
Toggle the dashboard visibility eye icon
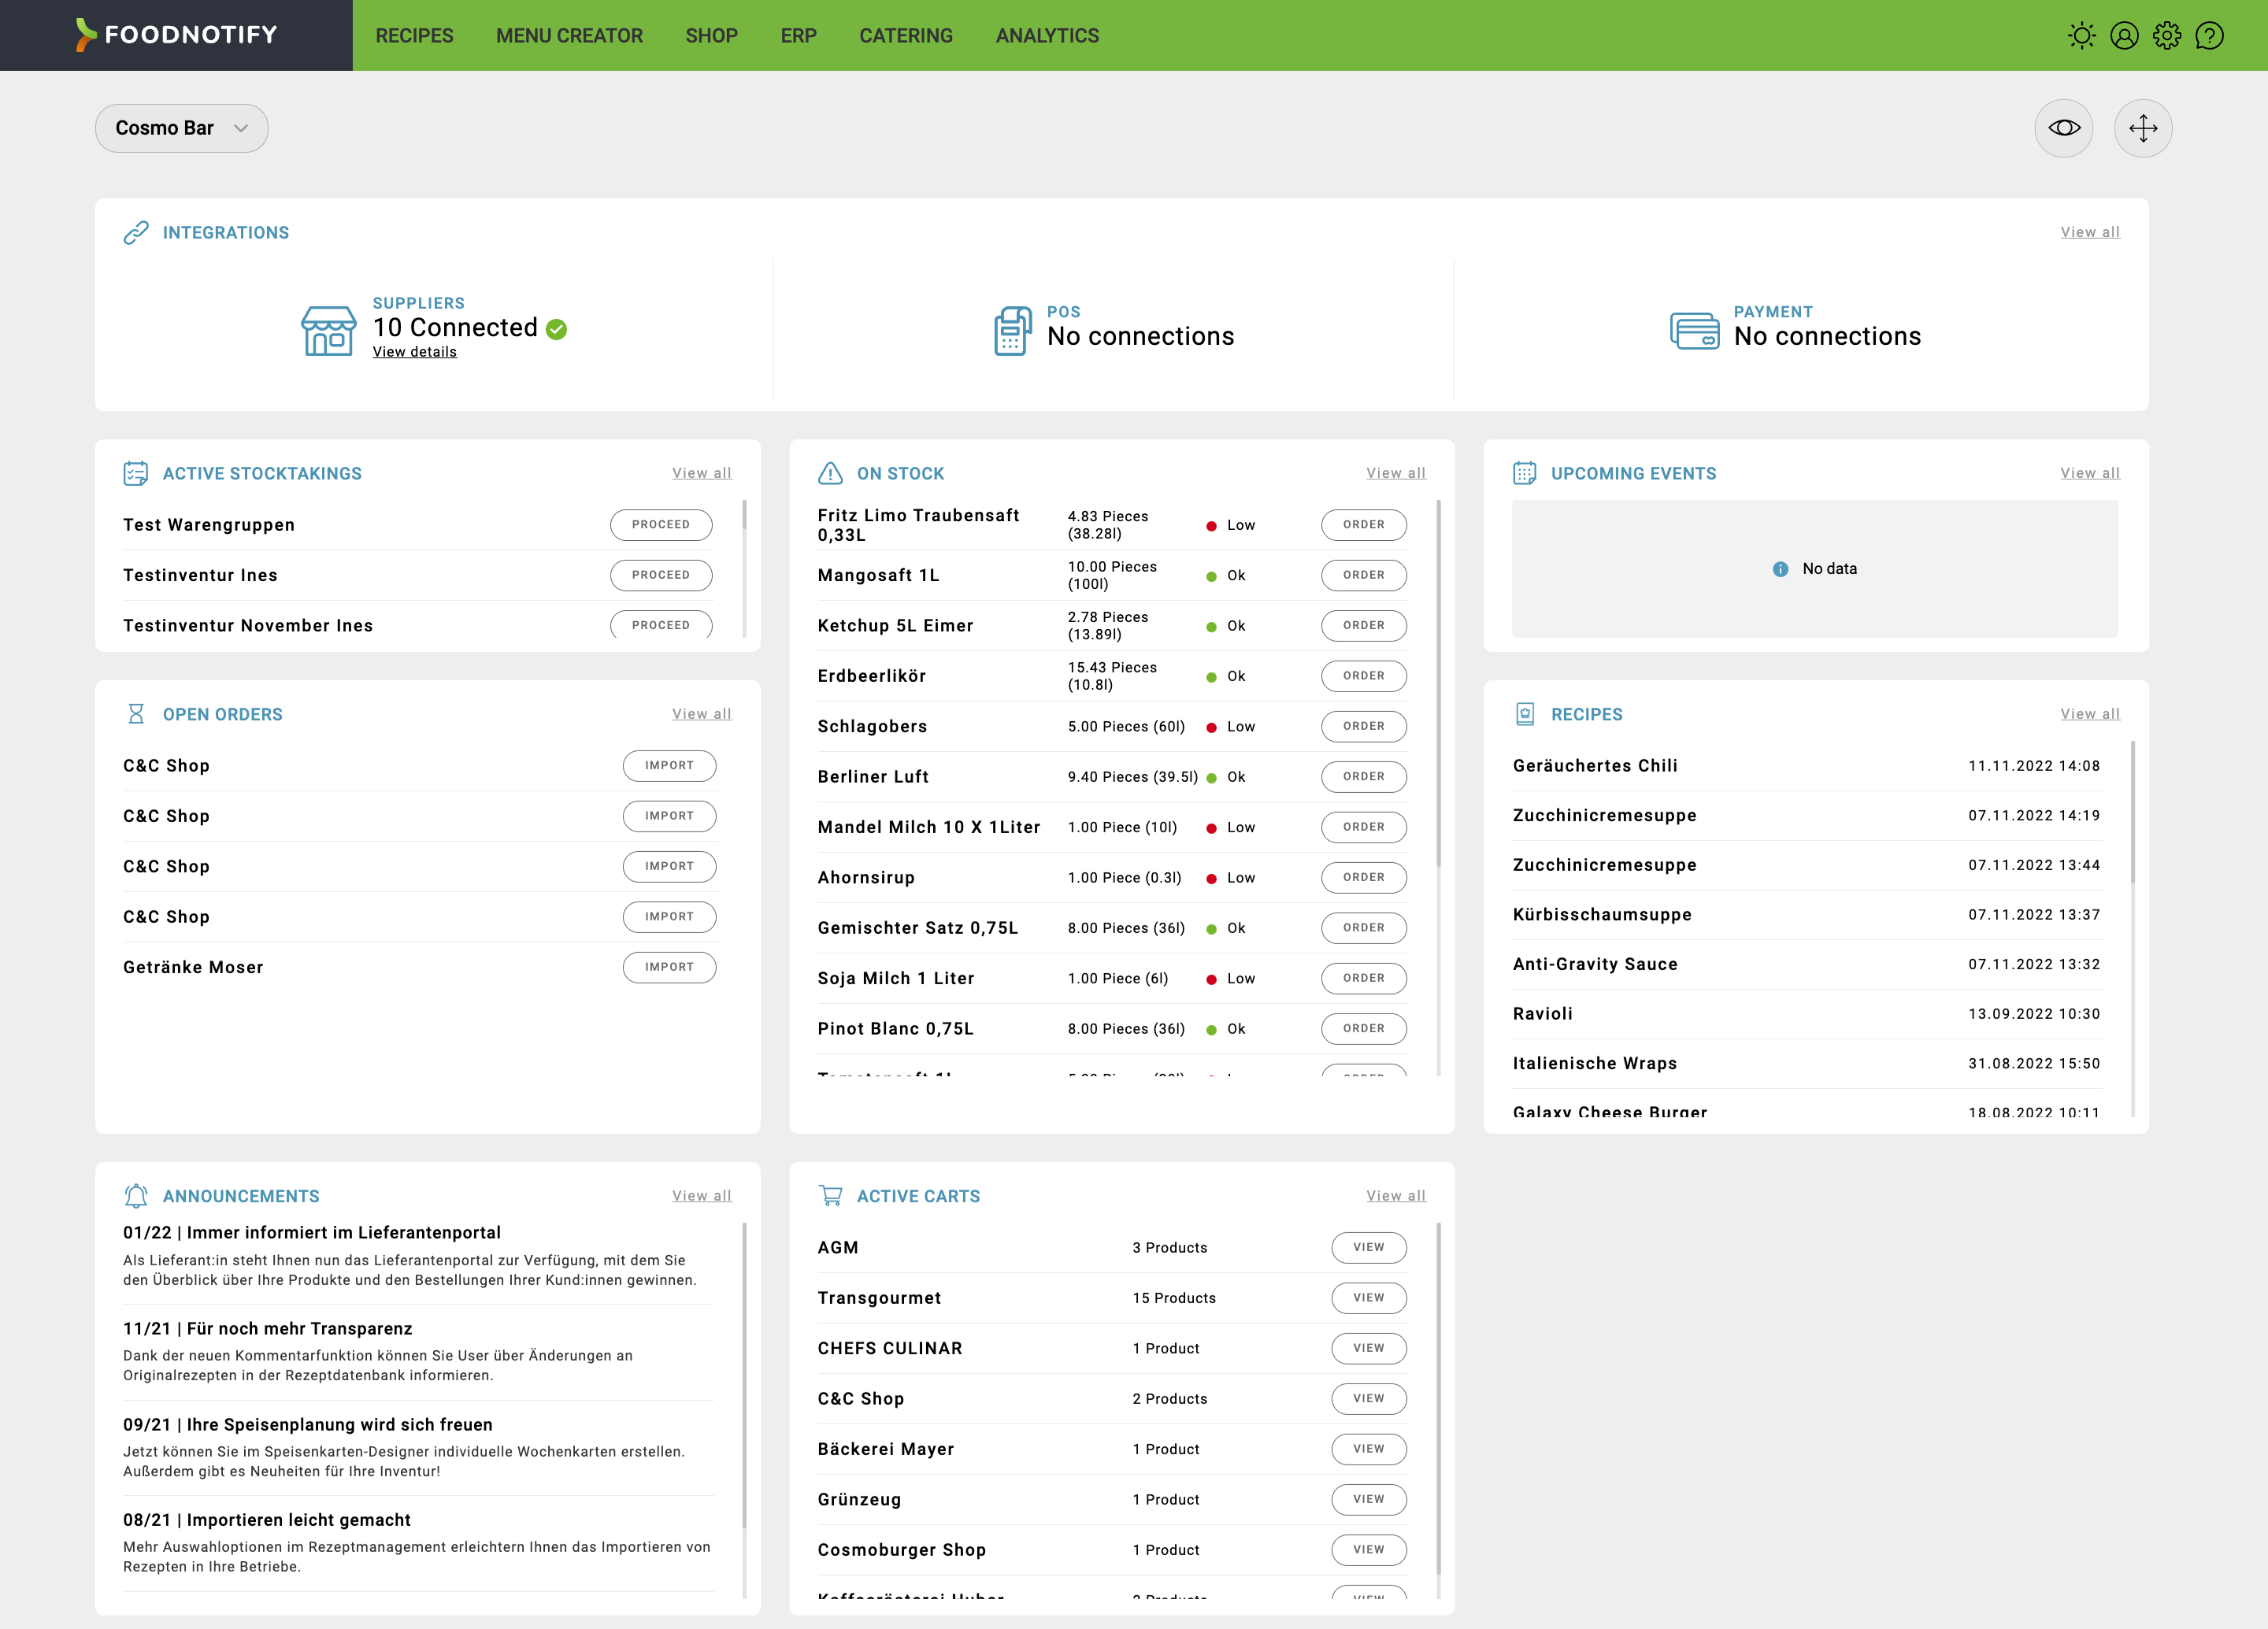2064,128
